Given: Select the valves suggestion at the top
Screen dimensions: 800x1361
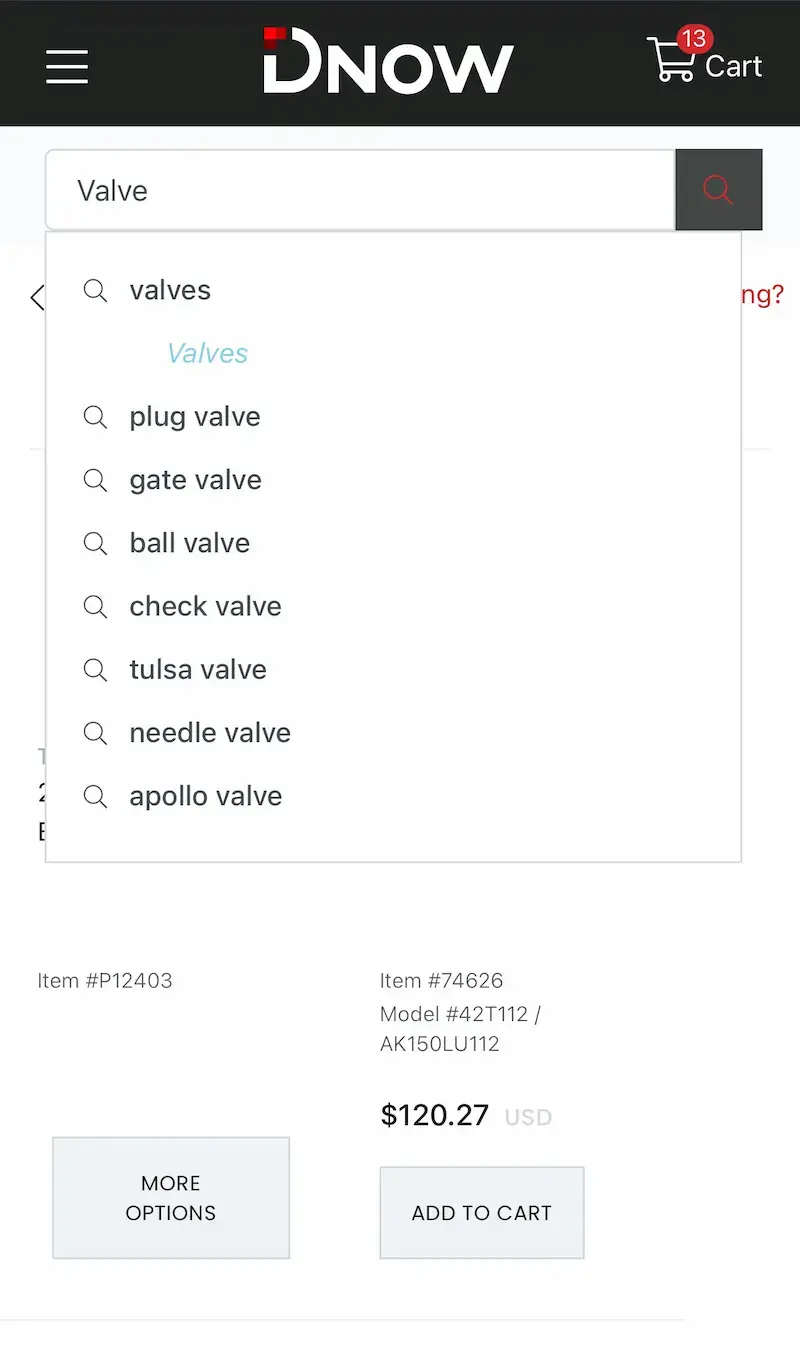Looking at the screenshot, I should tap(170, 290).
